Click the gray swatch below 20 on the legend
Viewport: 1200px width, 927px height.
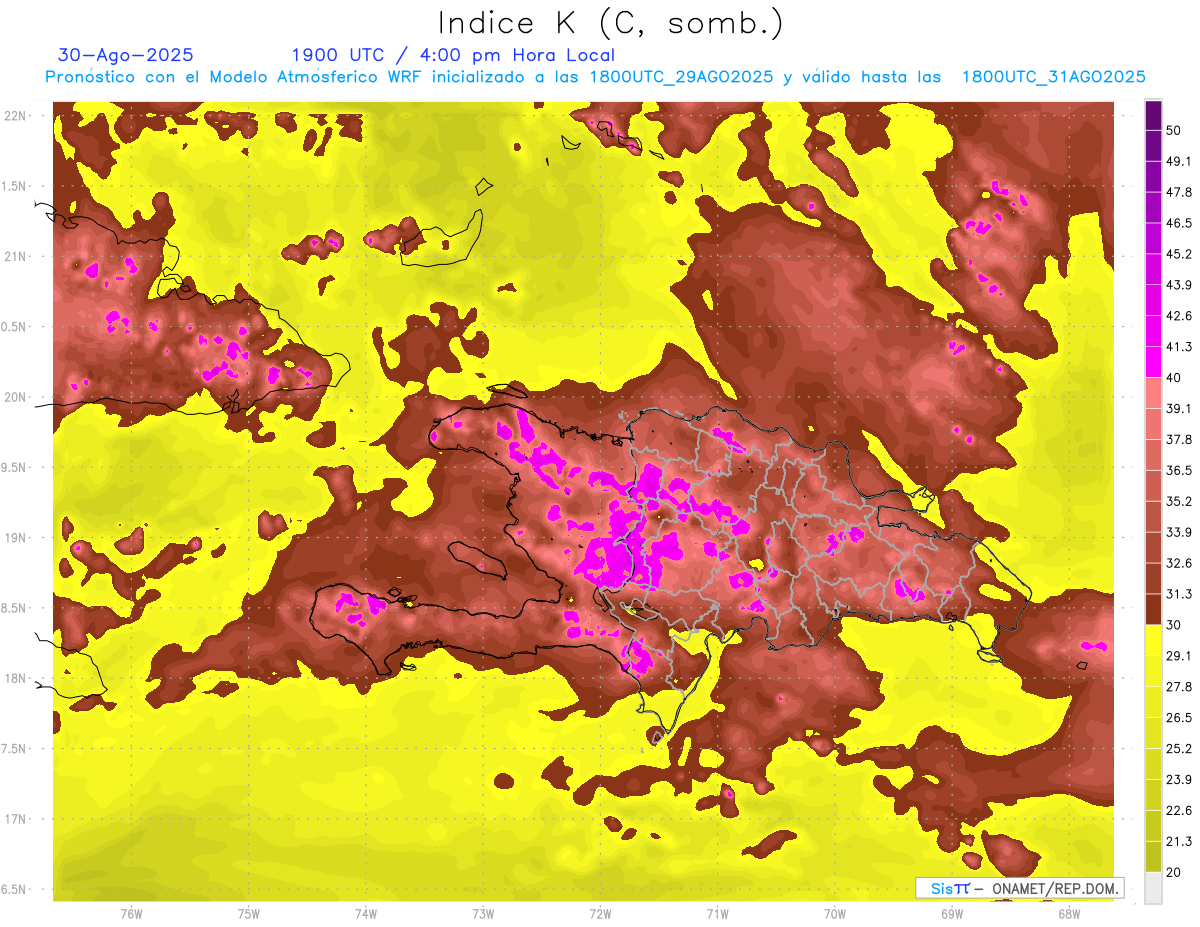coord(1153,888)
